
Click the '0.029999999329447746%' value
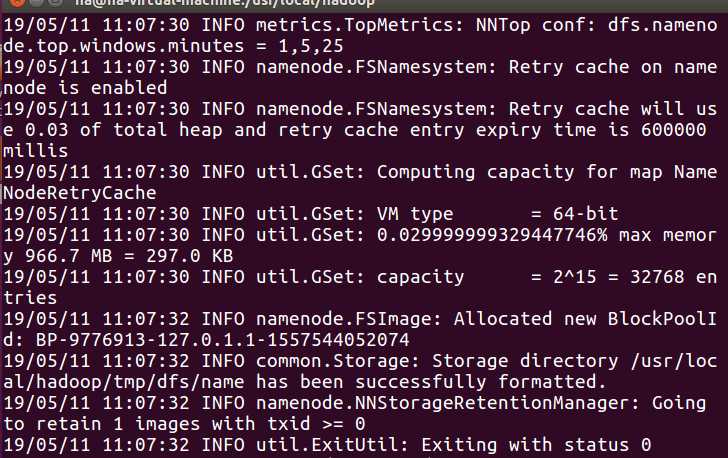(492, 235)
